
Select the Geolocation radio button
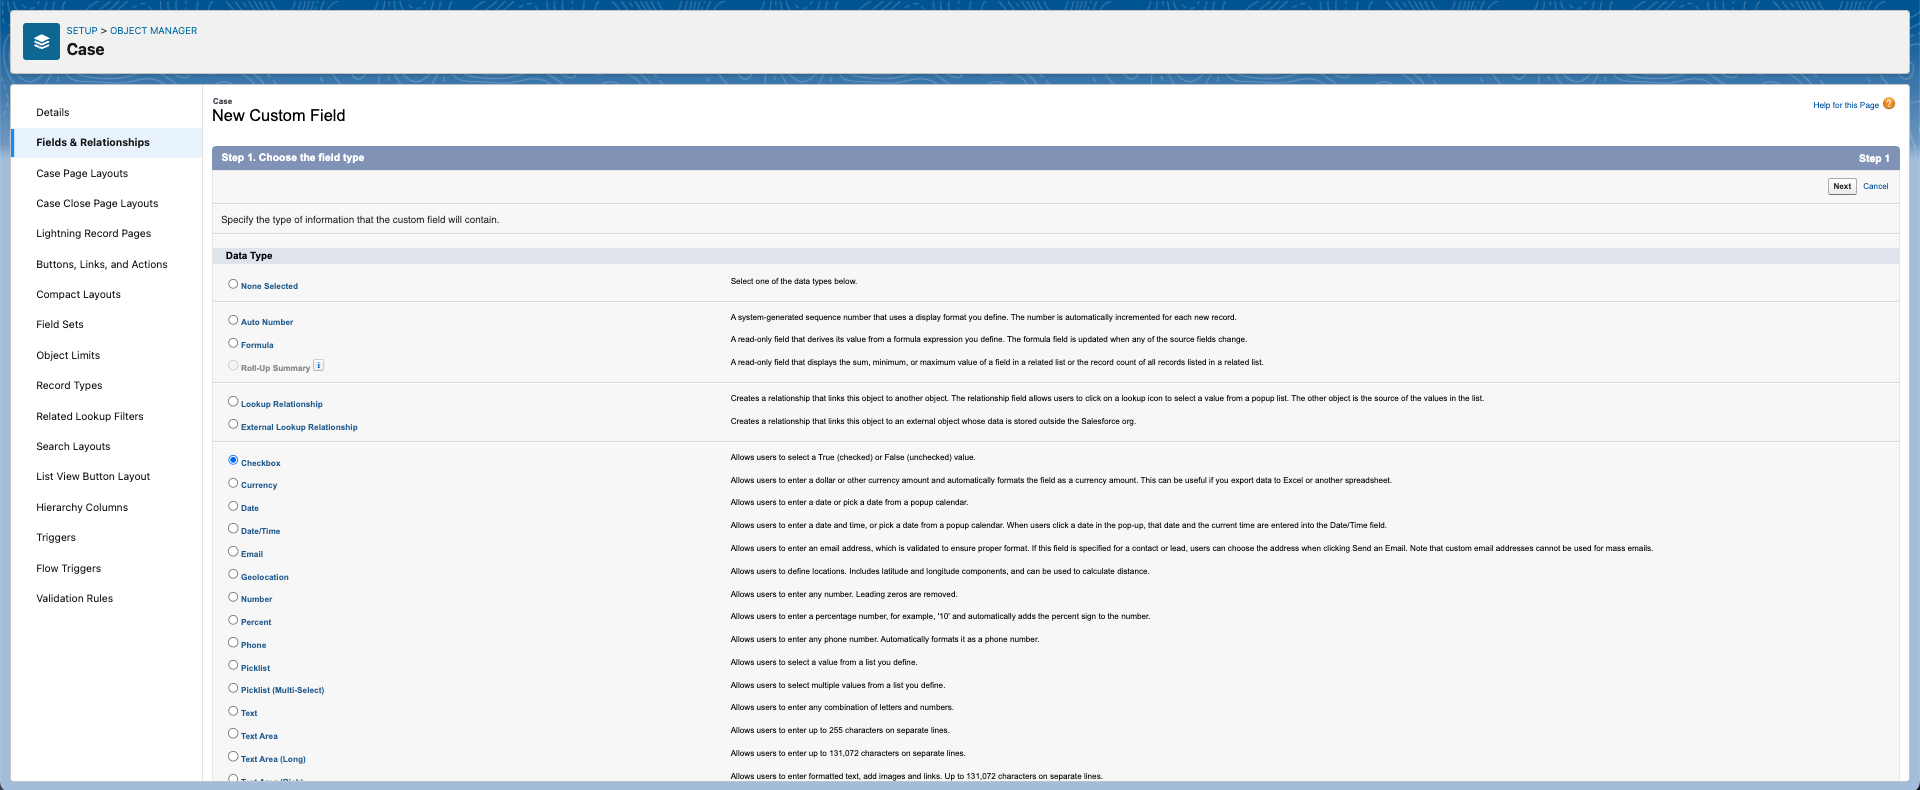pyautogui.click(x=233, y=575)
